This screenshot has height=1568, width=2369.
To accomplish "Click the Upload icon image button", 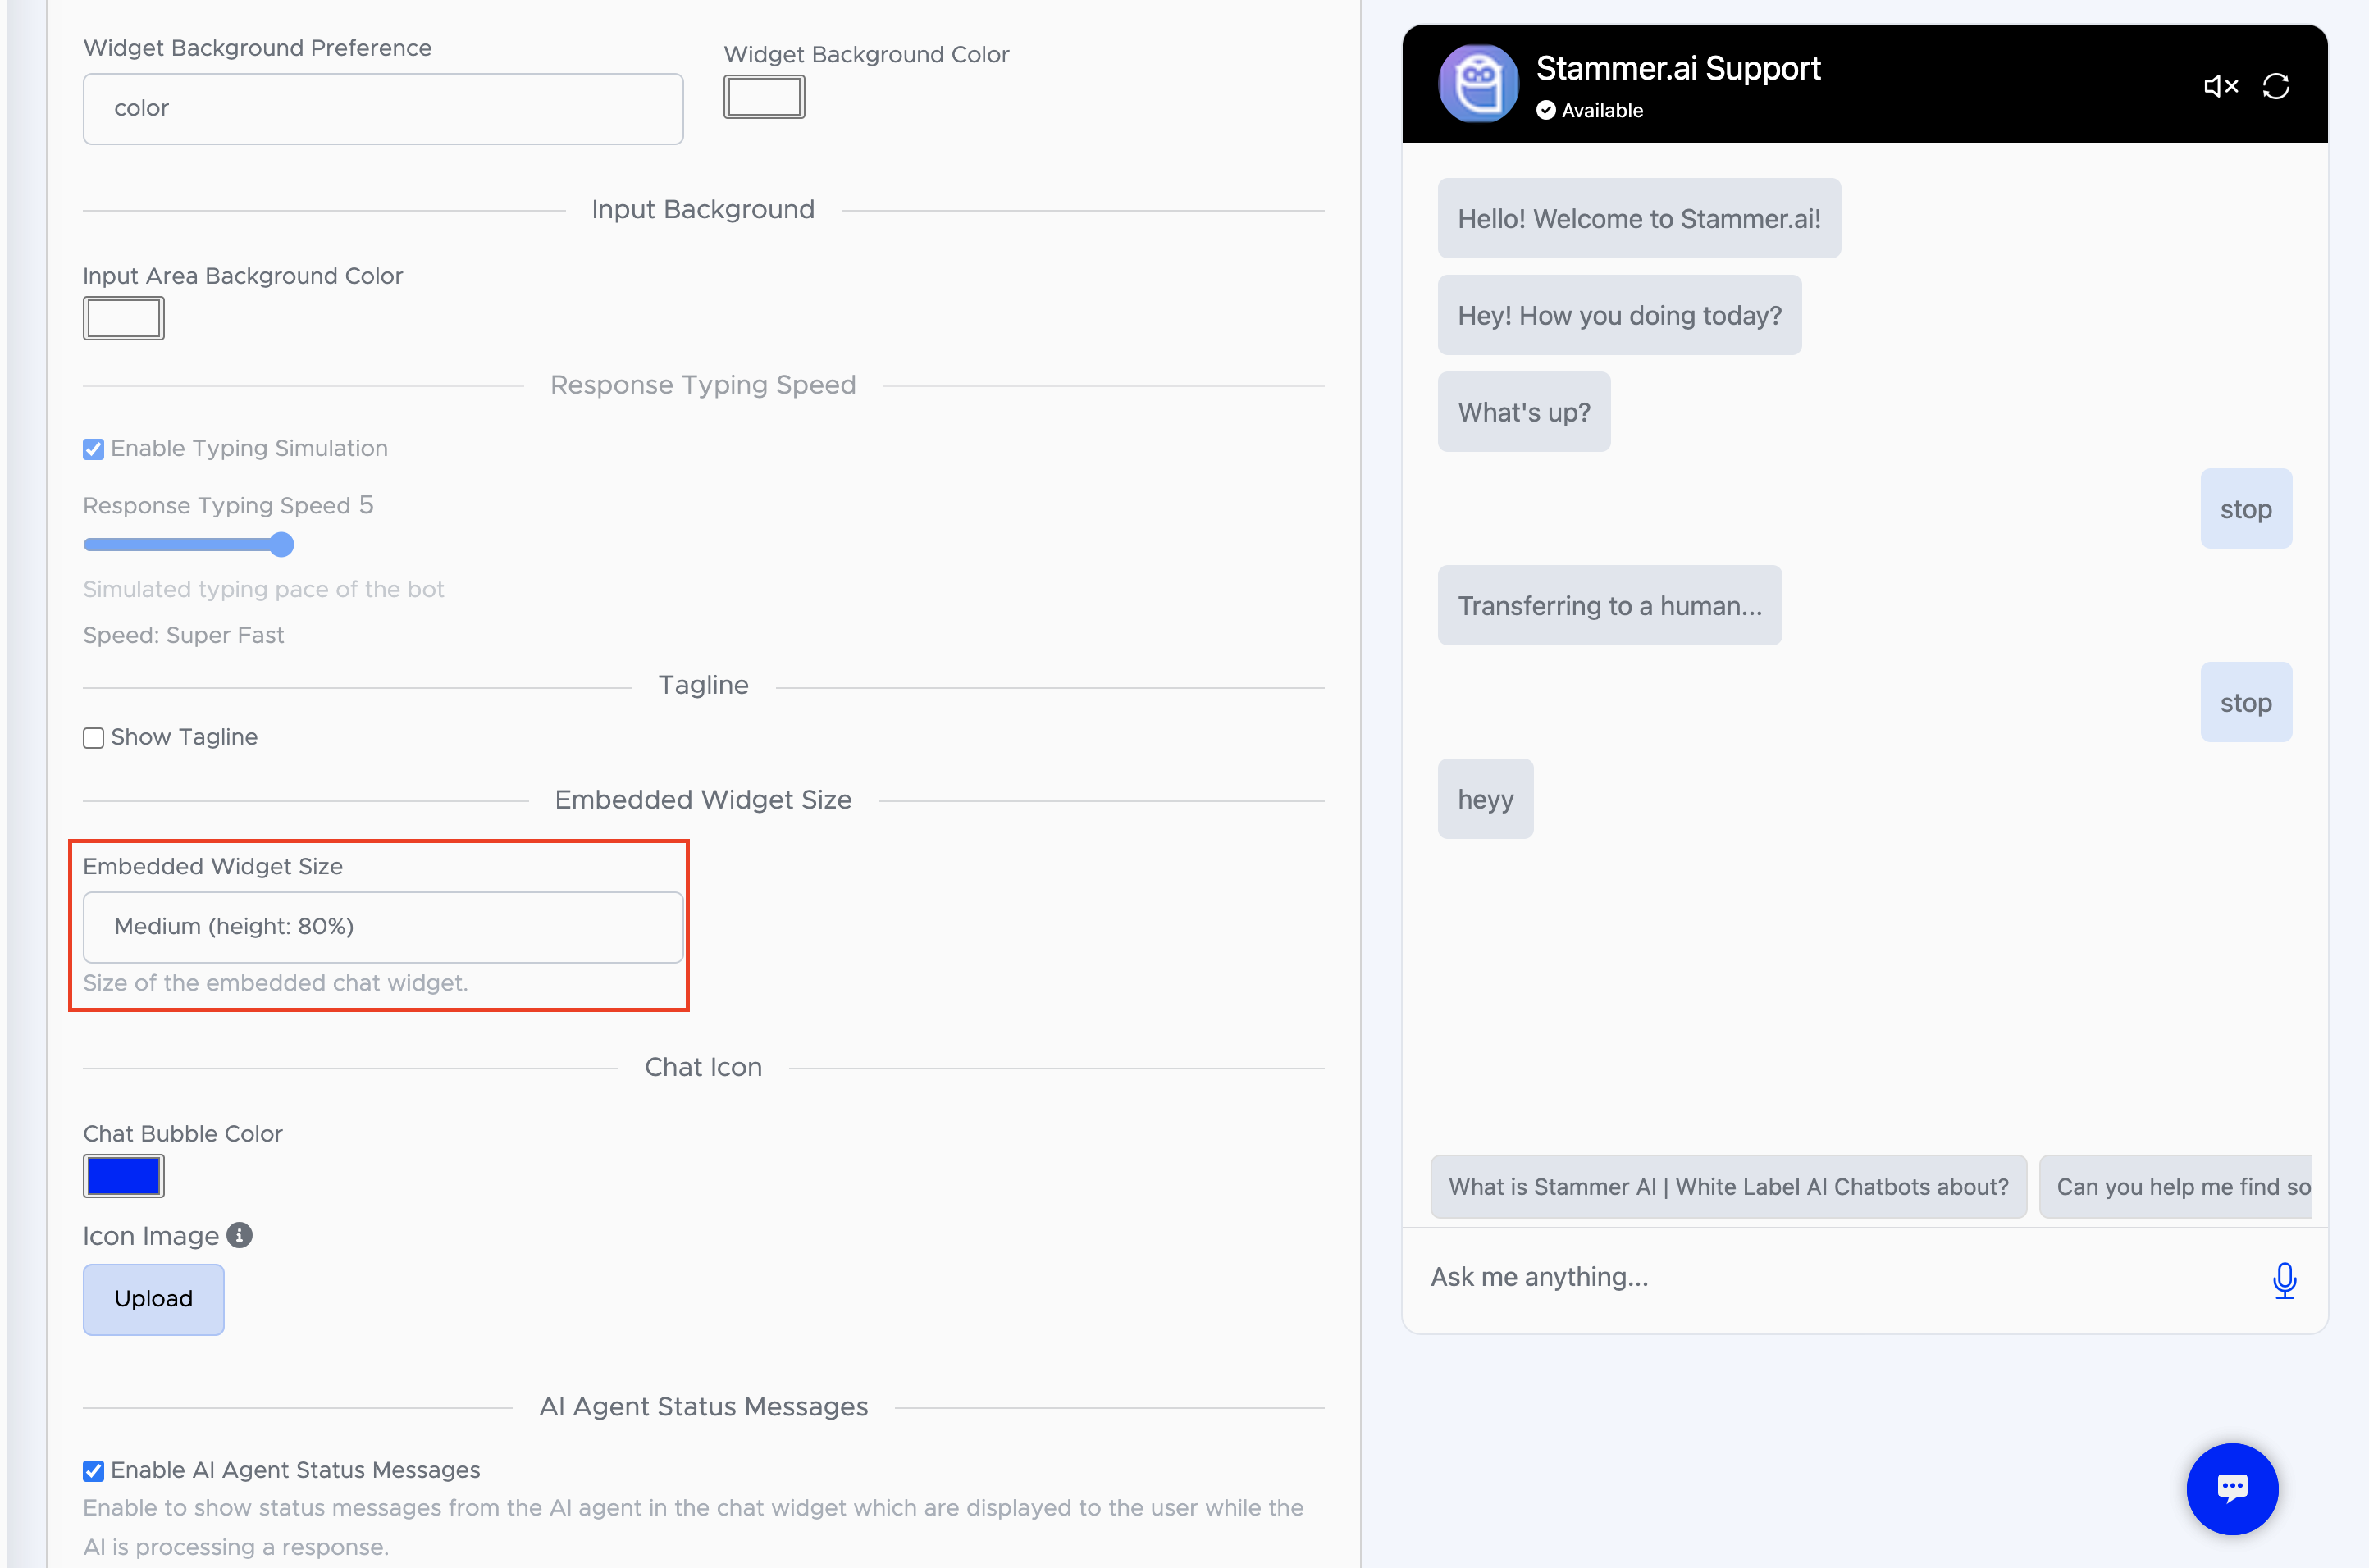I will click(153, 1299).
